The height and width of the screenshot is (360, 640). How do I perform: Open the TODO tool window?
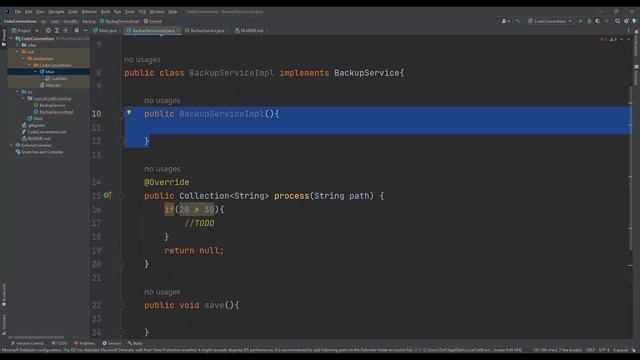coord(59,344)
